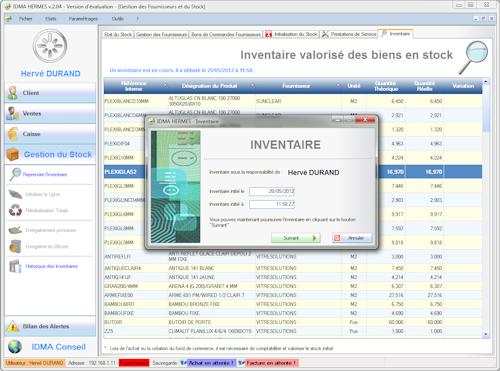Click the euro Caisse icon
The image size is (500, 371).
tap(13, 134)
